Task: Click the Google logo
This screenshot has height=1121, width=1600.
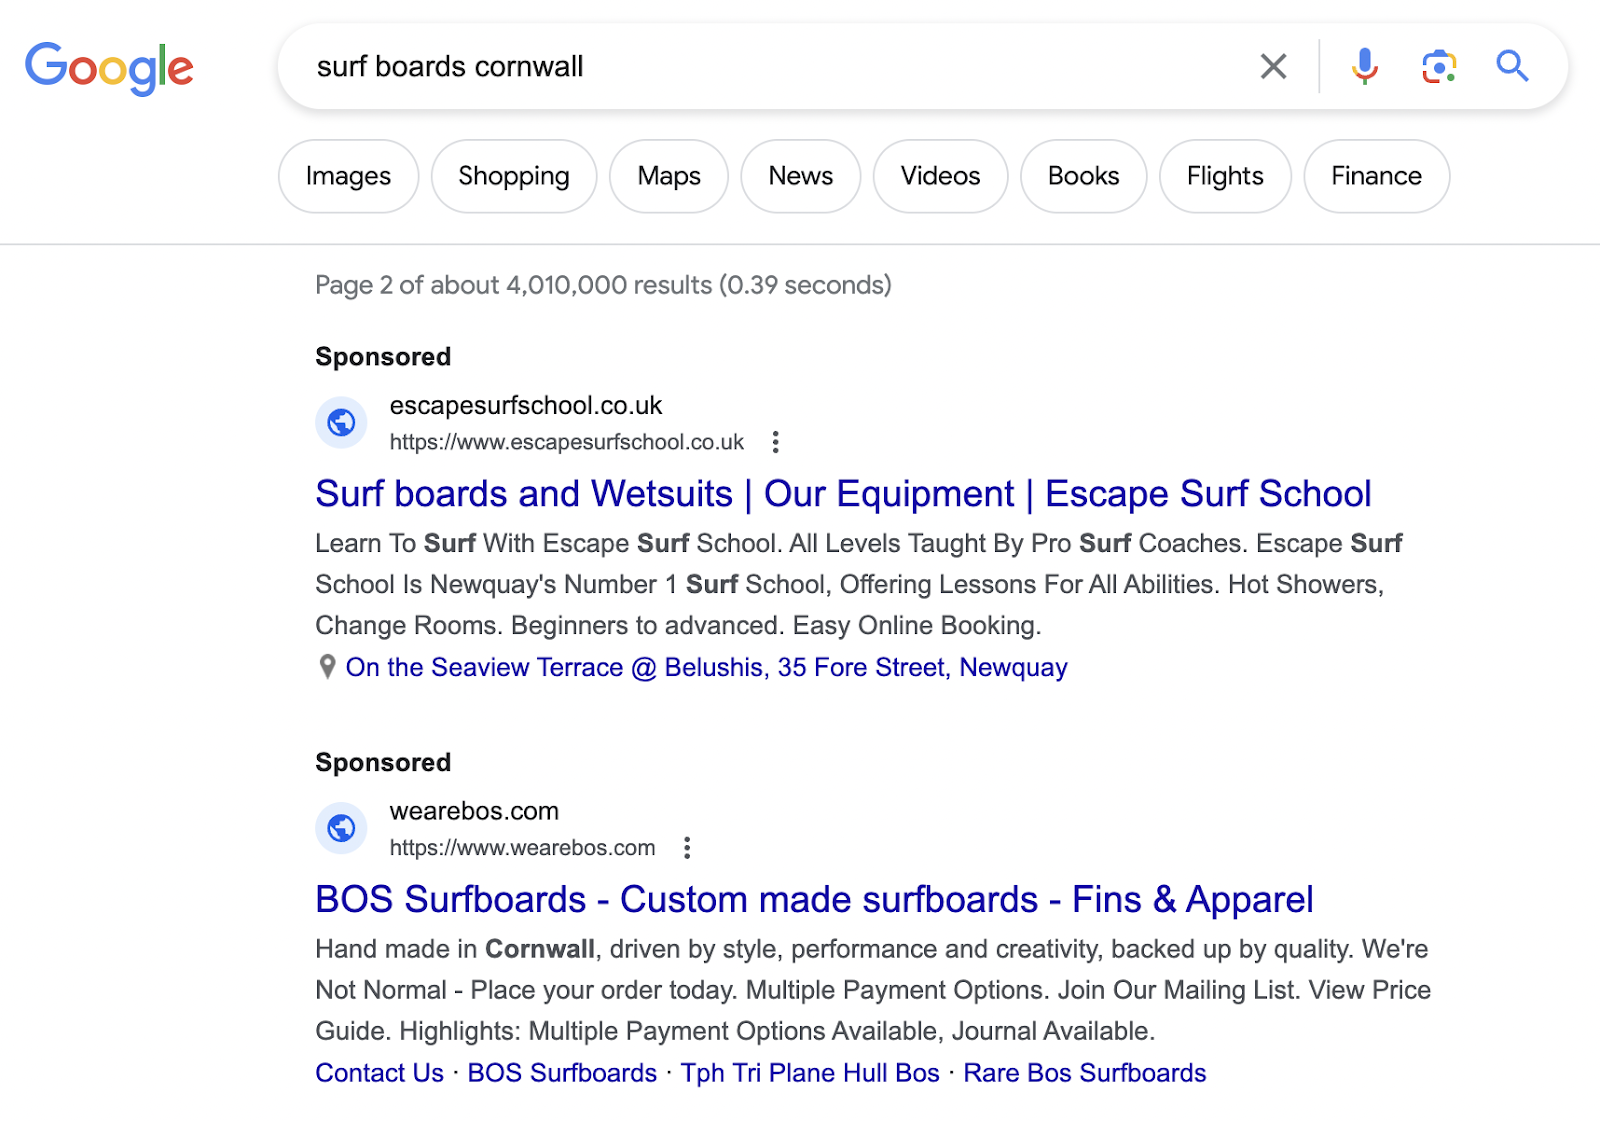Action: tap(109, 68)
